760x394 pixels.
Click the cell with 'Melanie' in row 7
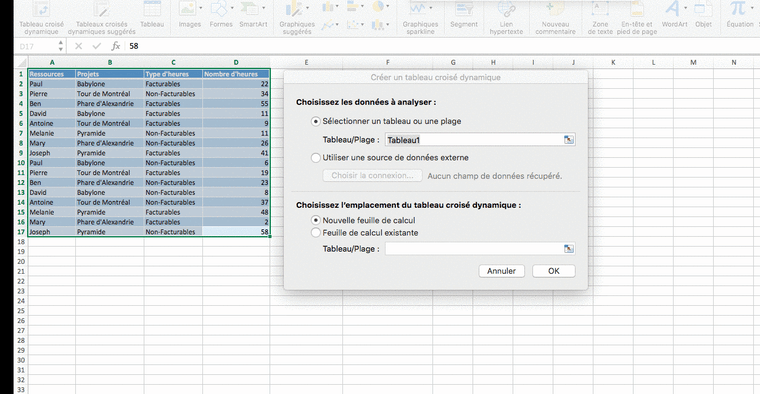[52, 133]
